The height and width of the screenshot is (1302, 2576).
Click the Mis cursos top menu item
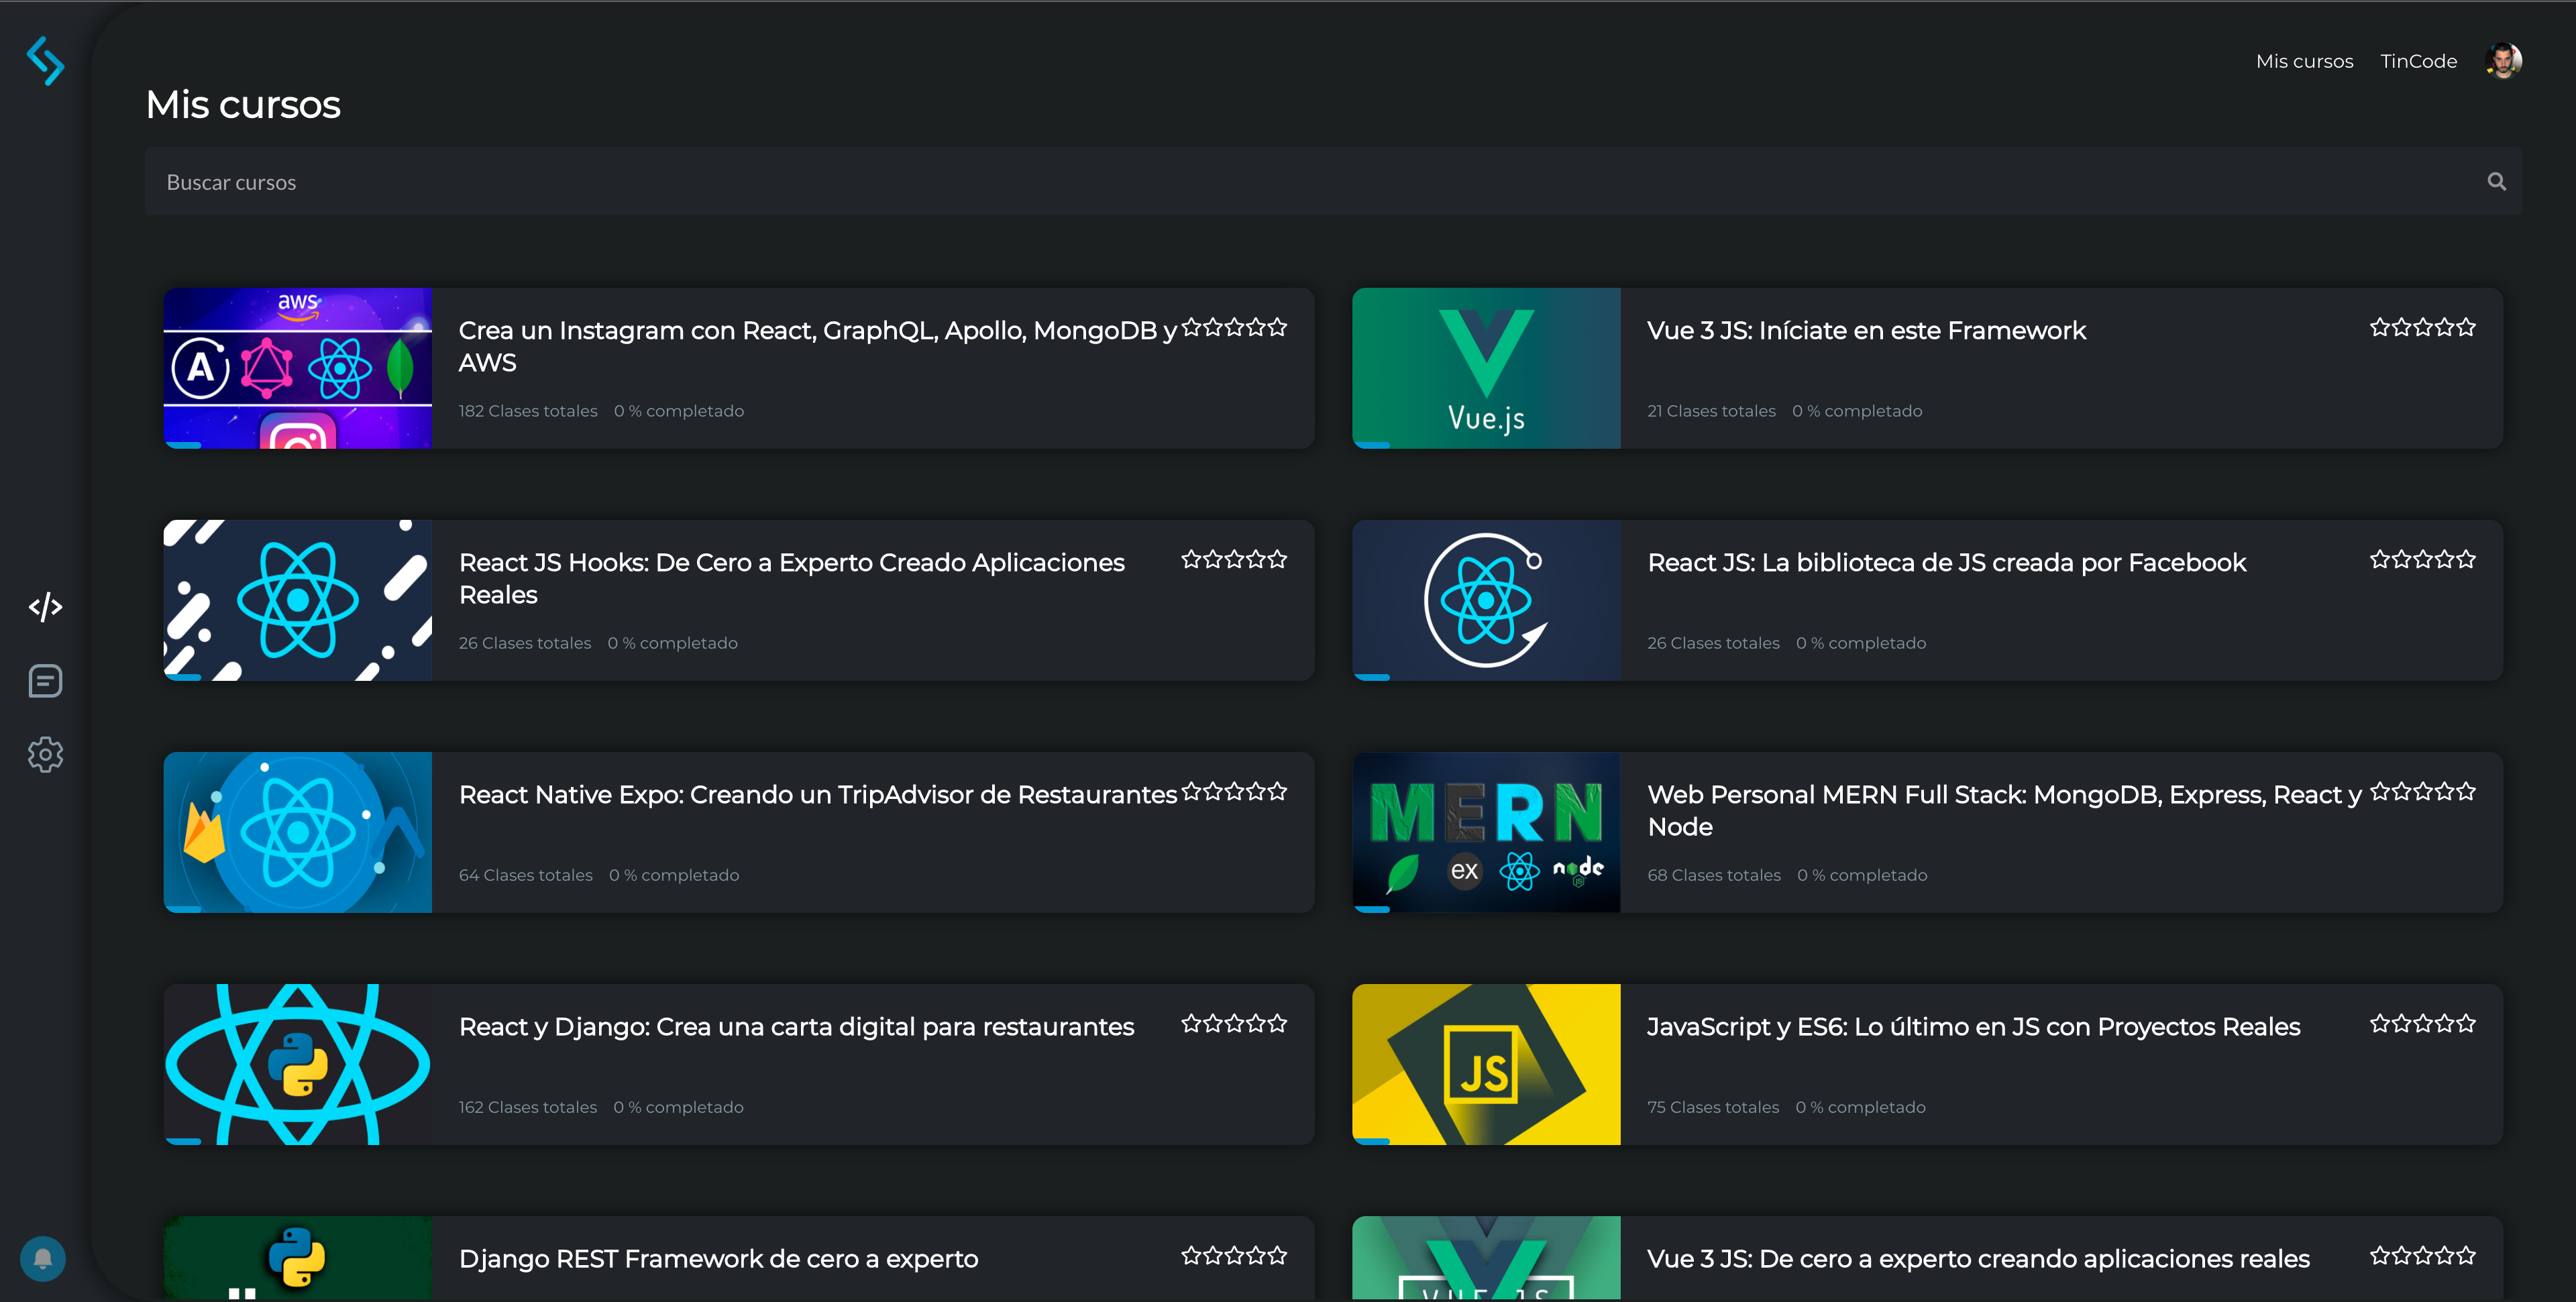click(2304, 61)
